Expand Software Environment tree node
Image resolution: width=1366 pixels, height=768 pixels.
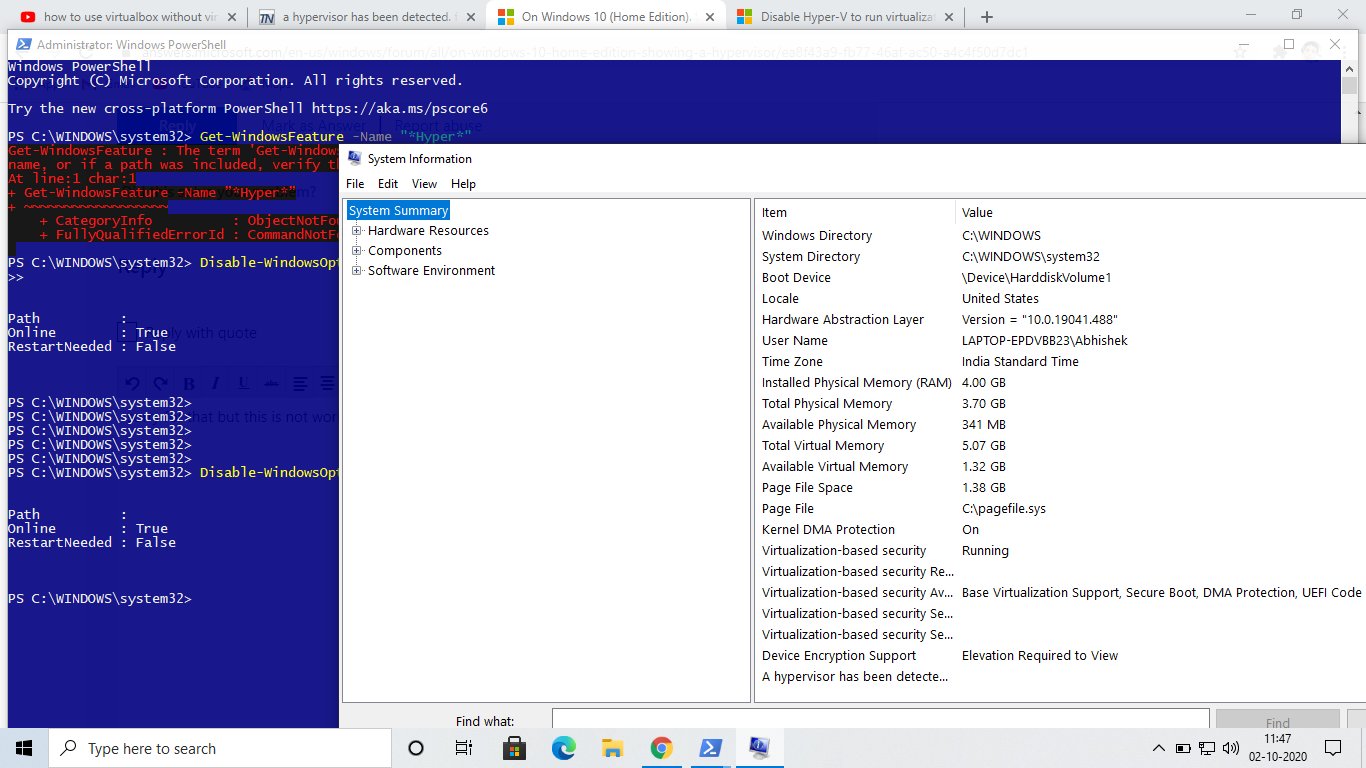357,270
